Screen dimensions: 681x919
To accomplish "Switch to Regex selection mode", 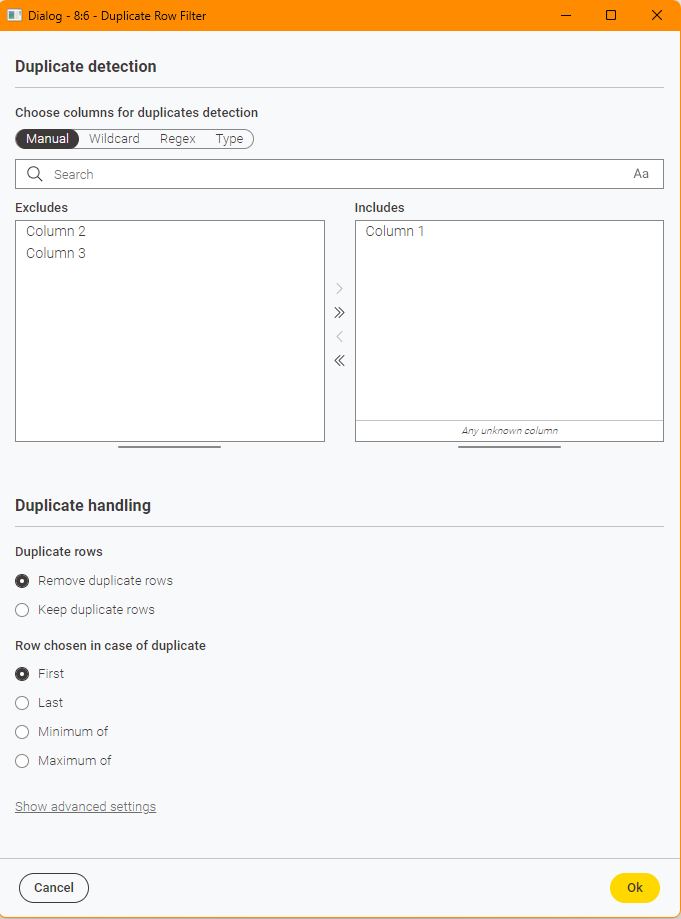I will coord(178,139).
